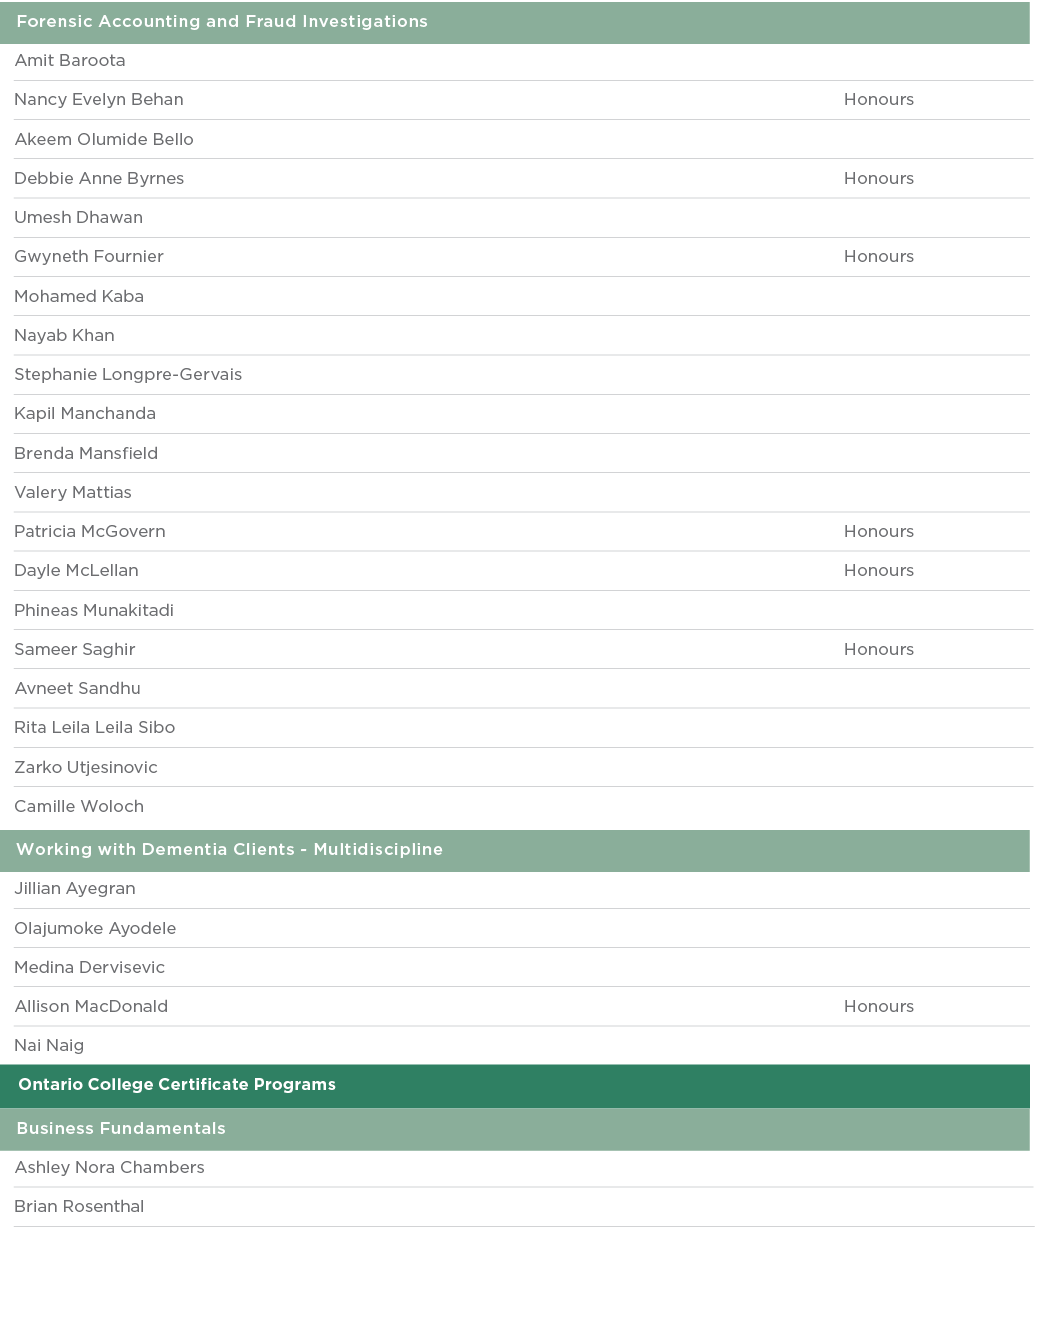This screenshot has width=1037, height=1338.
Task: Click on Nancy Evelyn Behan's name
Action: point(99,100)
